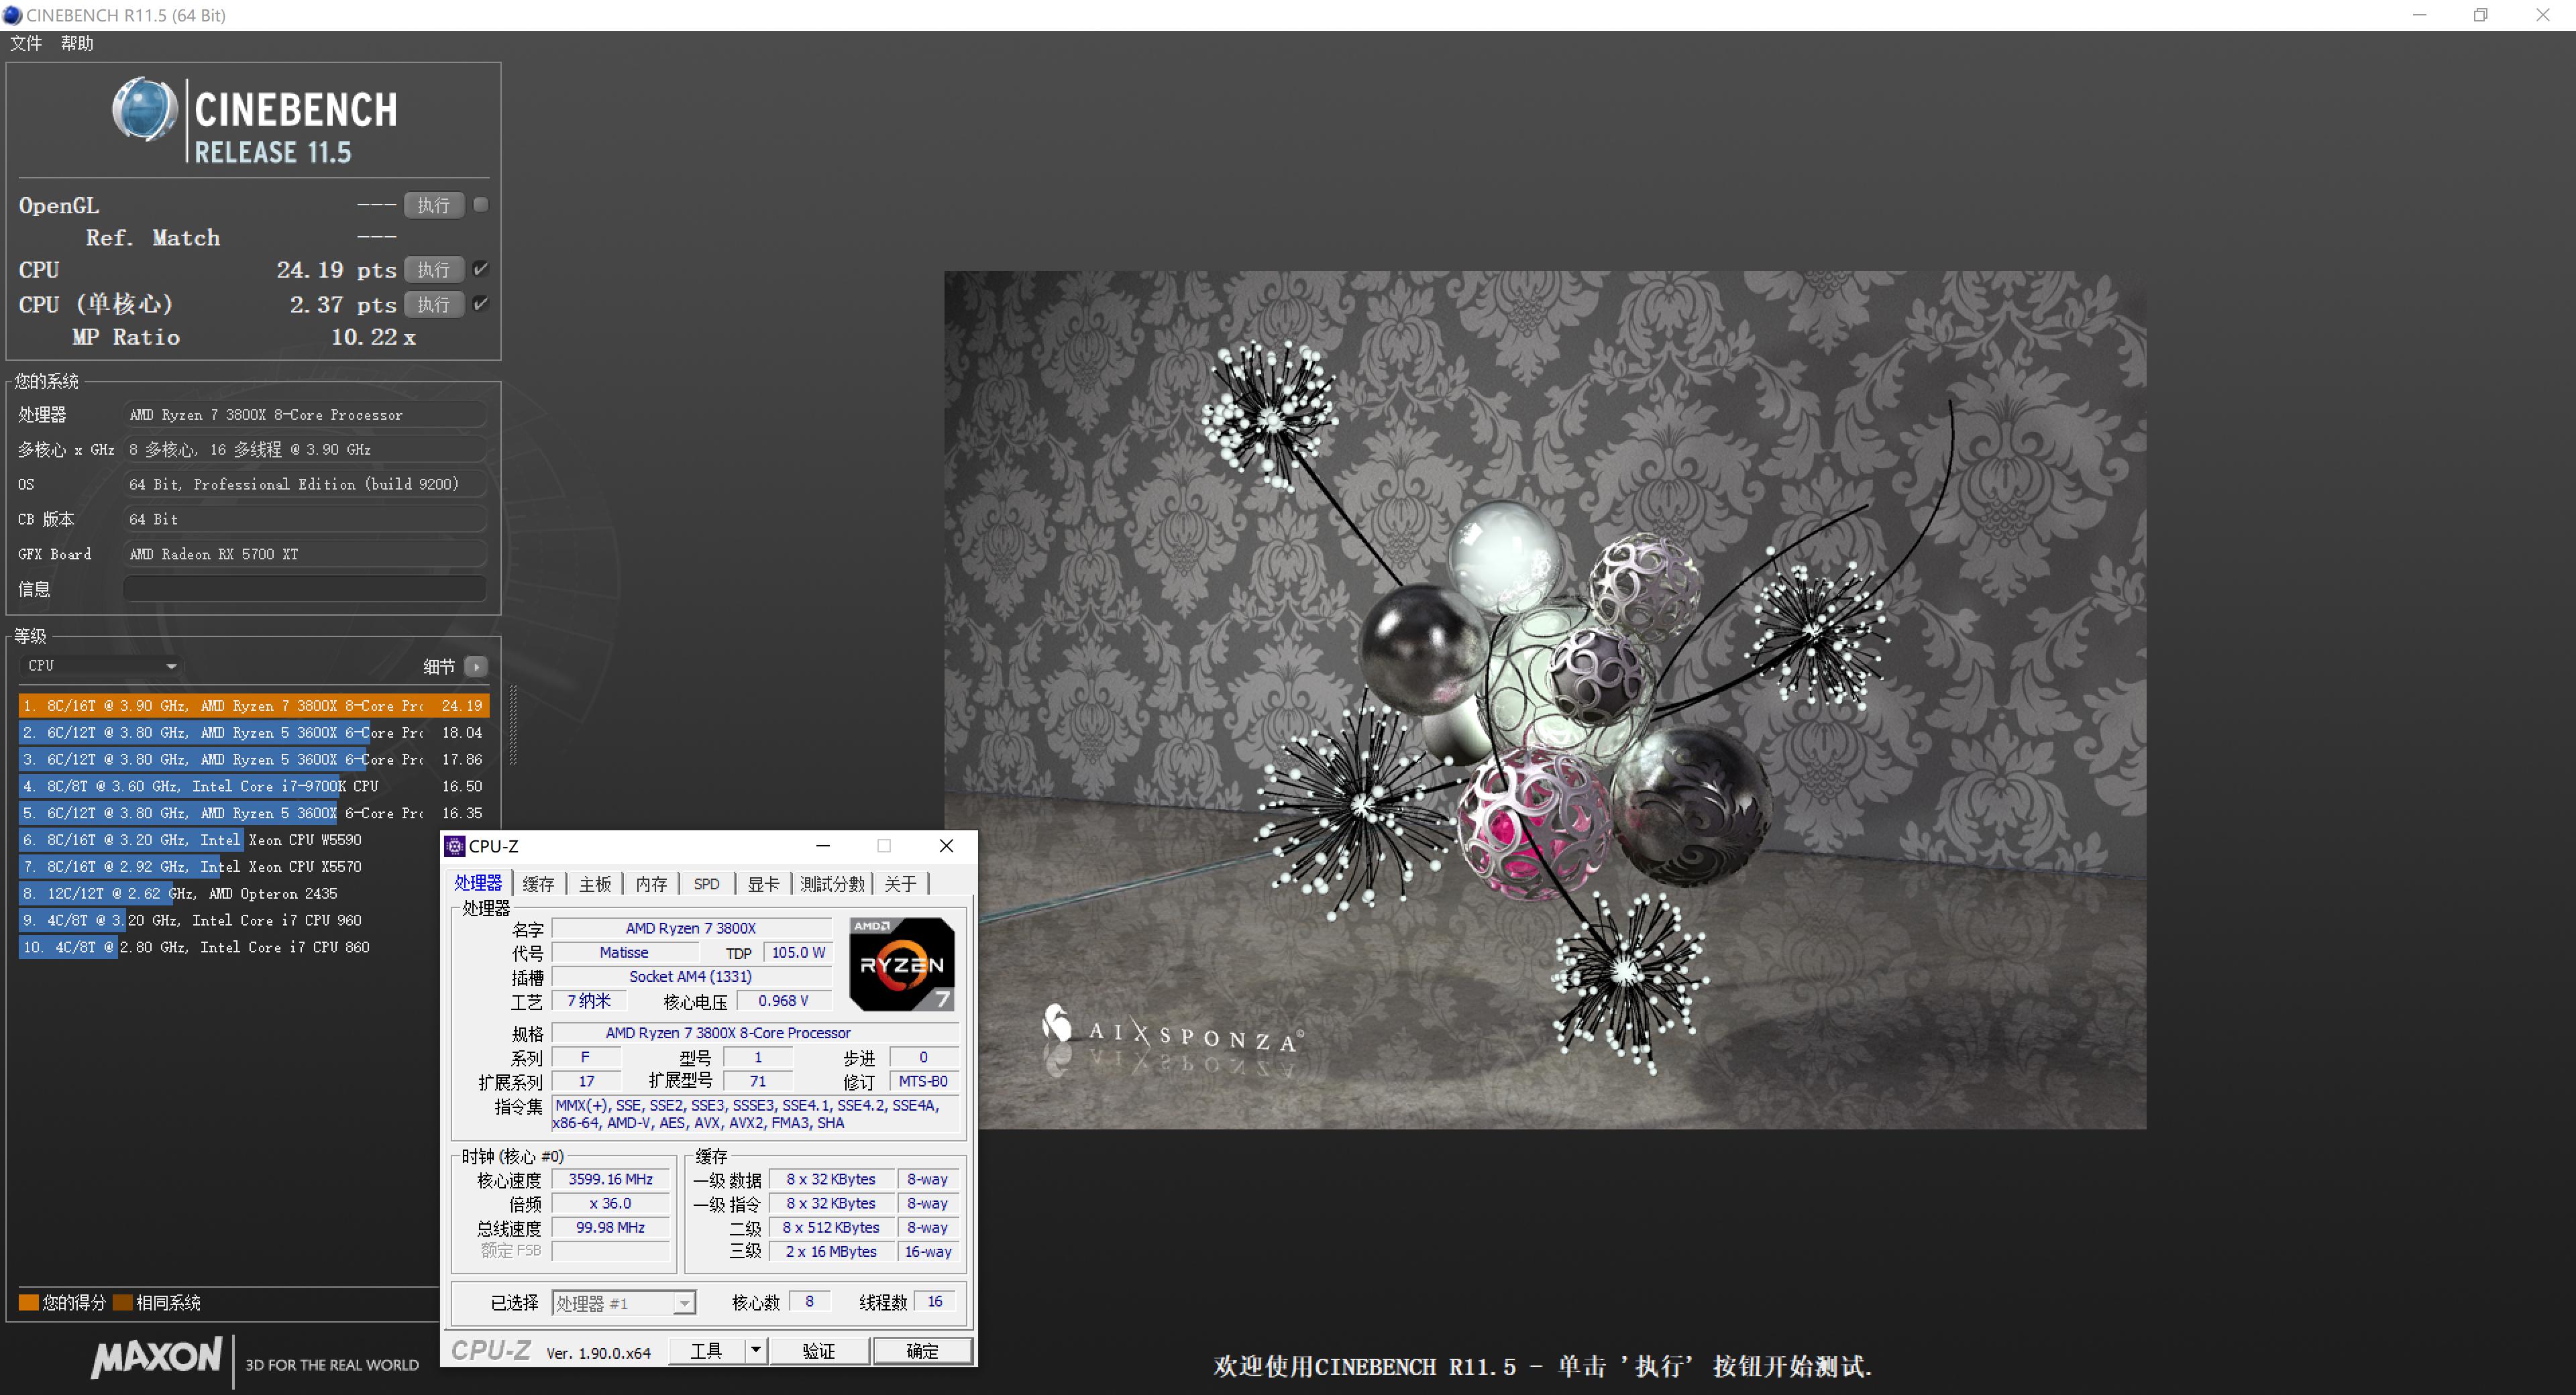Click the 信息 (Info) input field
The image size is (2576, 1395).
coord(305,589)
